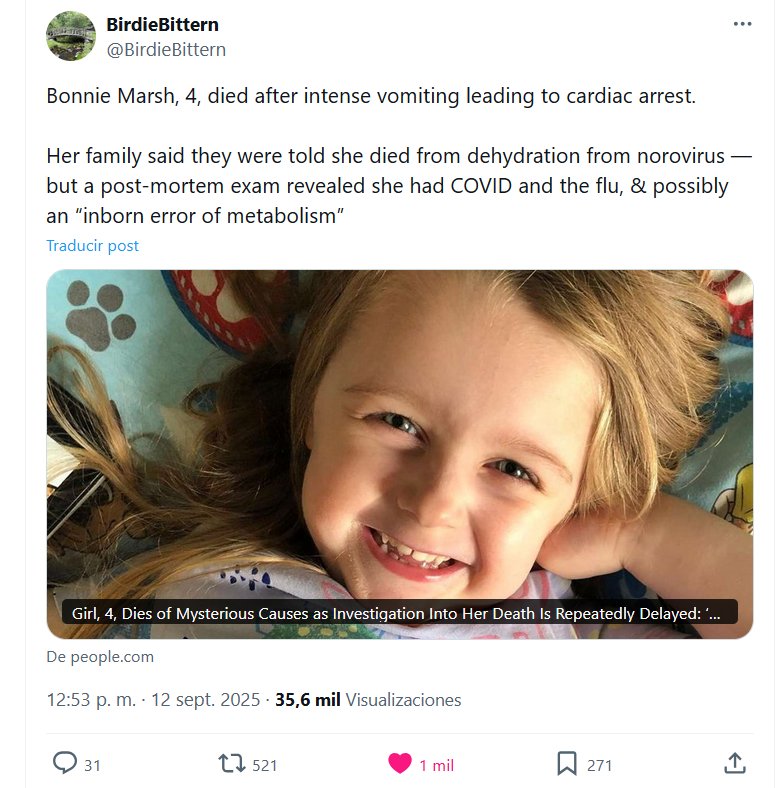
Task: Open the BirdieBittern display name link
Action: [162, 24]
